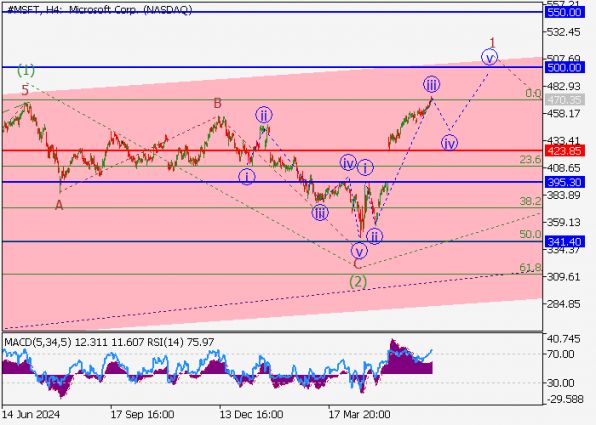Viewport: 596px width, 425px height.
Task: Click the blue horizontal line at 550.00
Action: coord(272,12)
